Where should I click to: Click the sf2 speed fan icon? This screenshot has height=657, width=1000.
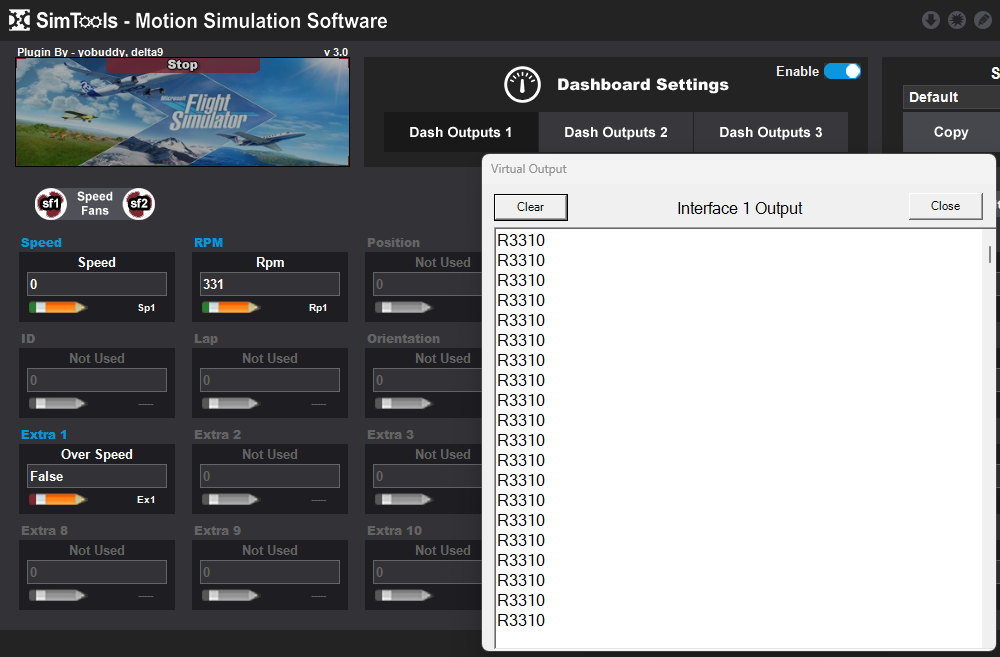tap(138, 204)
